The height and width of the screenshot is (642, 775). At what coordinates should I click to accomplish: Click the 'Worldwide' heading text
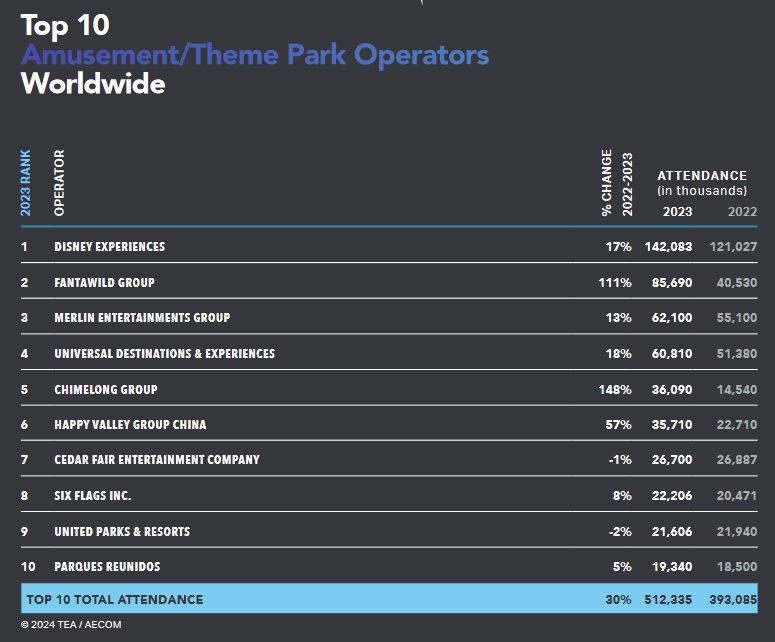tap(93, 84)
